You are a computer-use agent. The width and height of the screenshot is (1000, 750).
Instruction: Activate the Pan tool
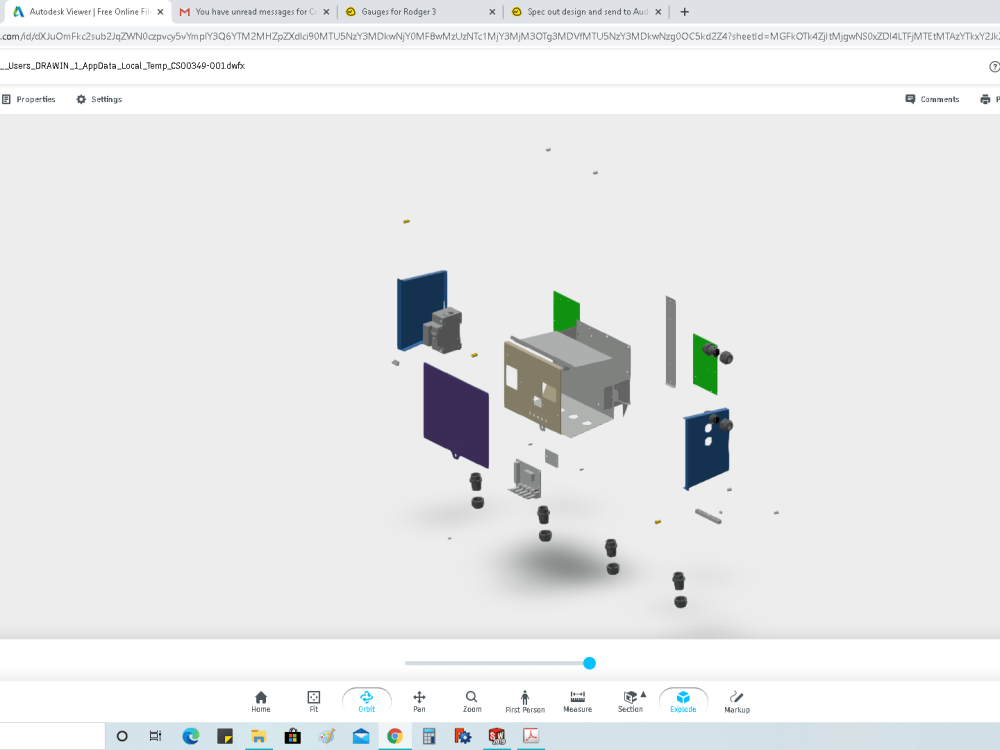click(419, 700)
